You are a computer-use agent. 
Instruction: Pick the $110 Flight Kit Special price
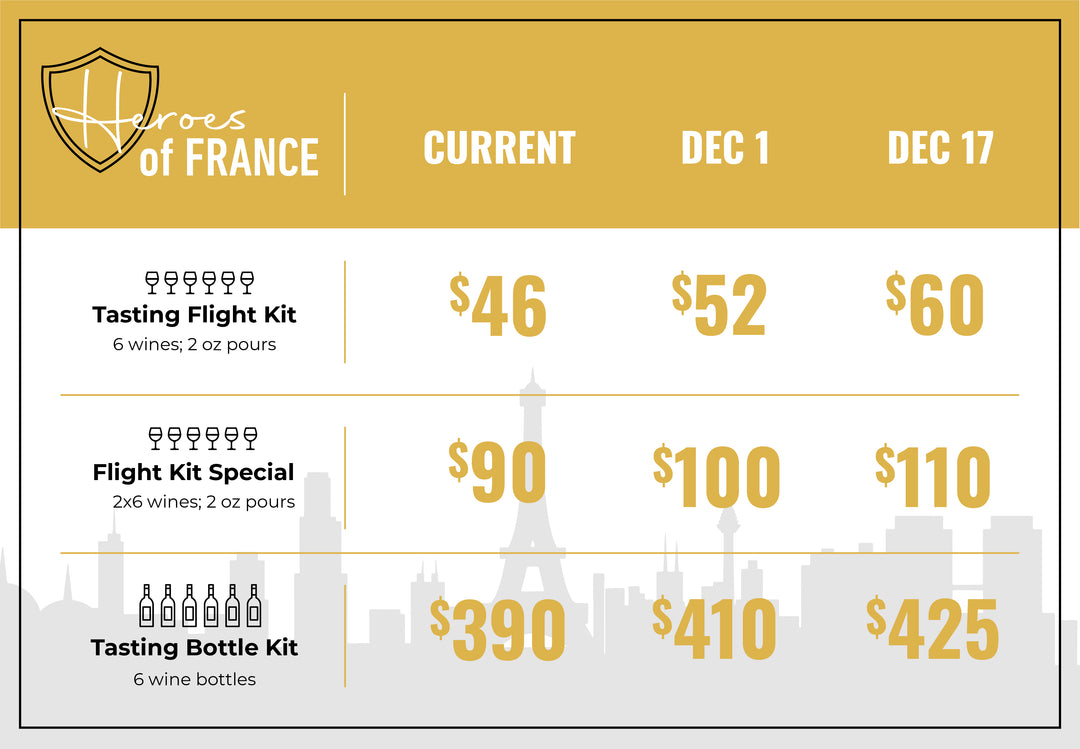pos(933,477)
